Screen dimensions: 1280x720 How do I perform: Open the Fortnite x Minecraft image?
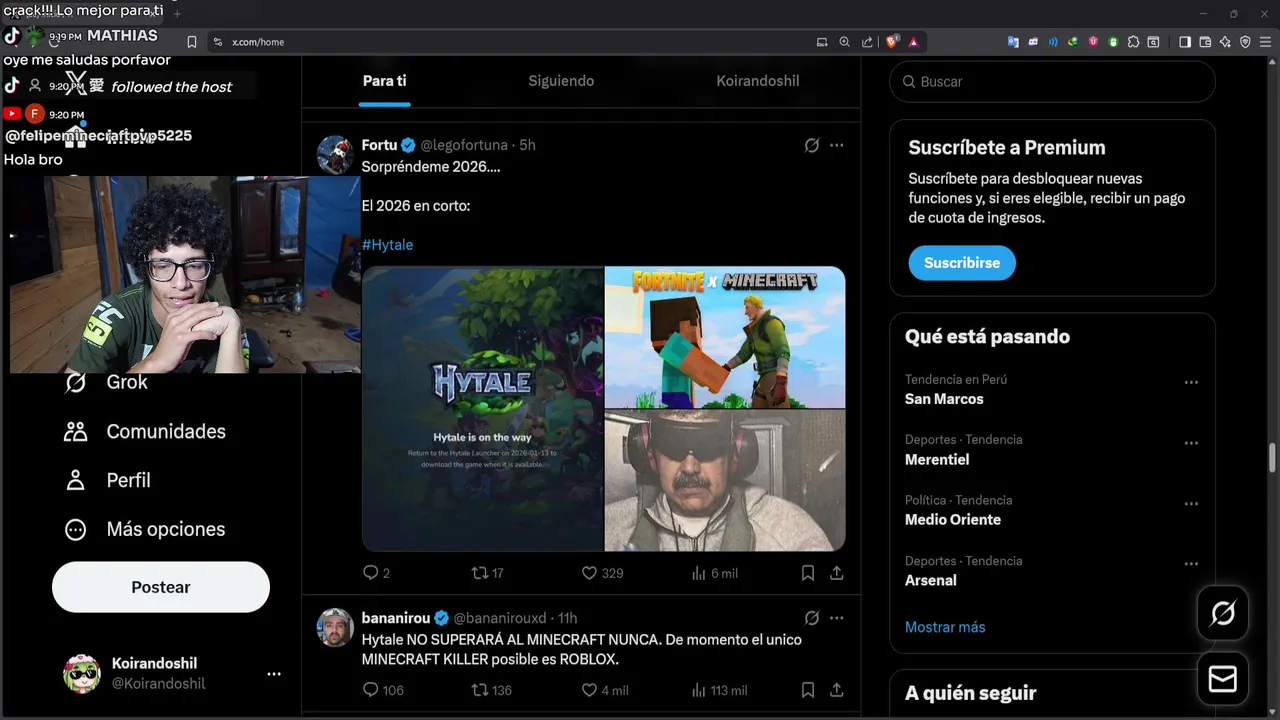[725, 337]
